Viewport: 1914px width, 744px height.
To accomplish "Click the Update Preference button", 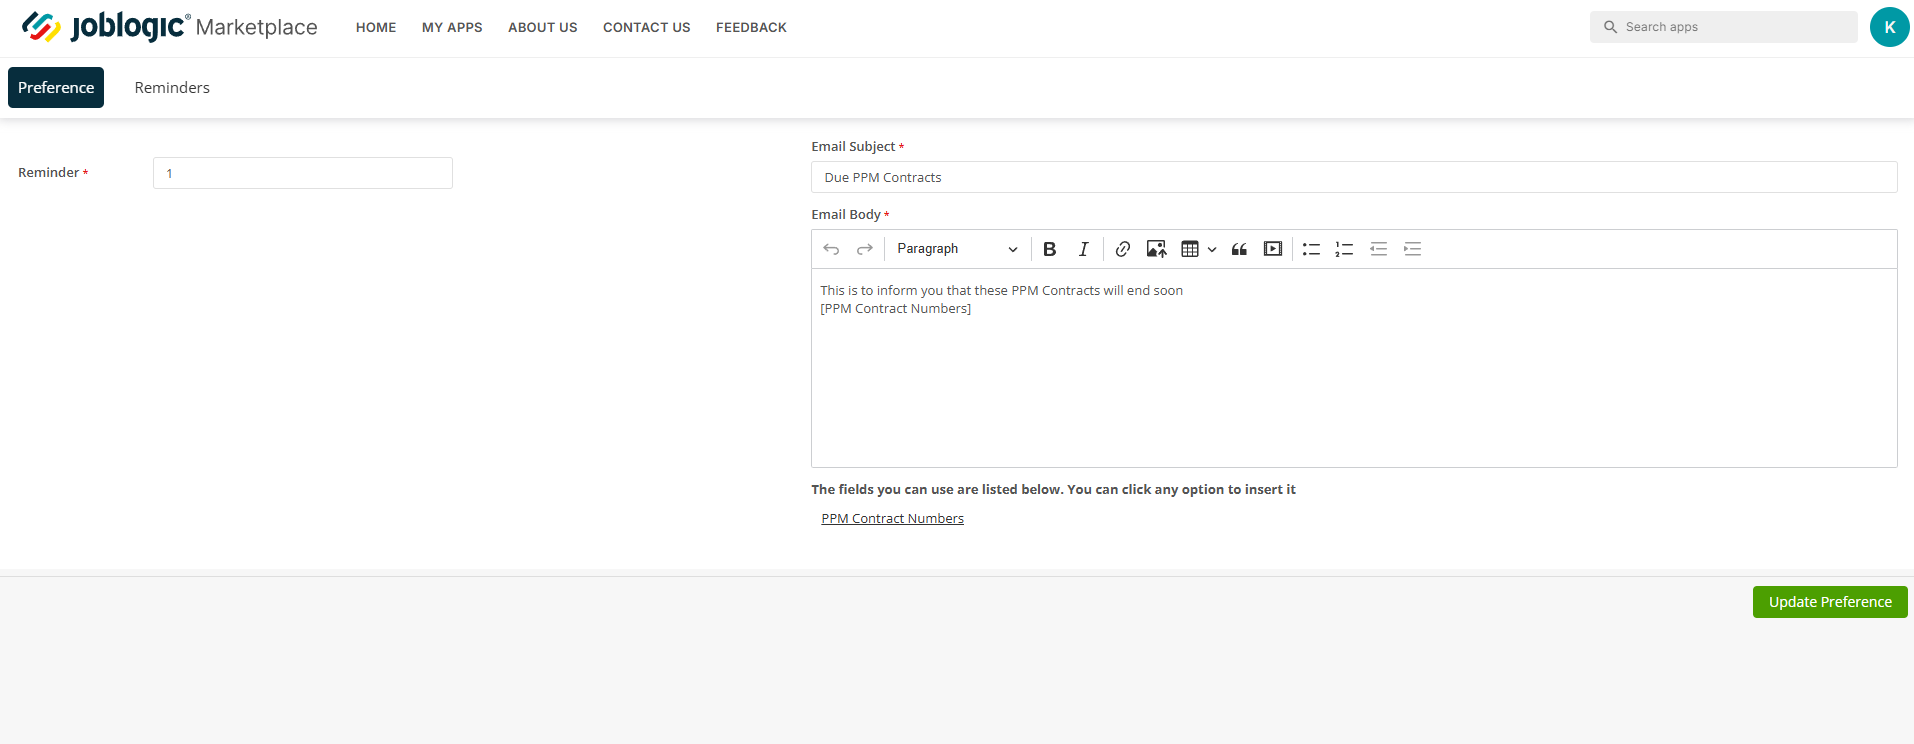I will [x=1830, y=602].
